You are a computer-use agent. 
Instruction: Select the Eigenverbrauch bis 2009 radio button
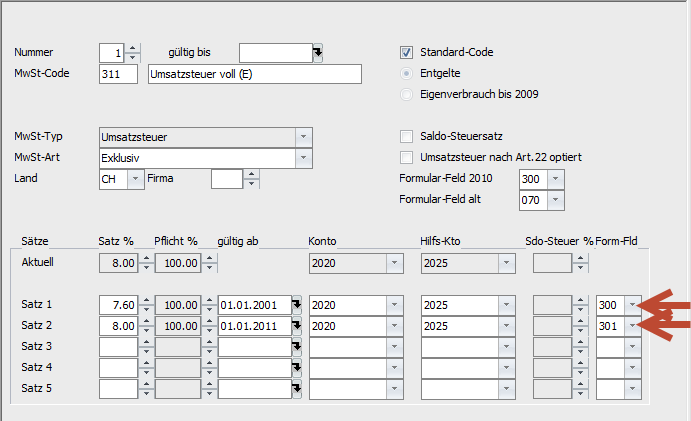pos(406,94)
